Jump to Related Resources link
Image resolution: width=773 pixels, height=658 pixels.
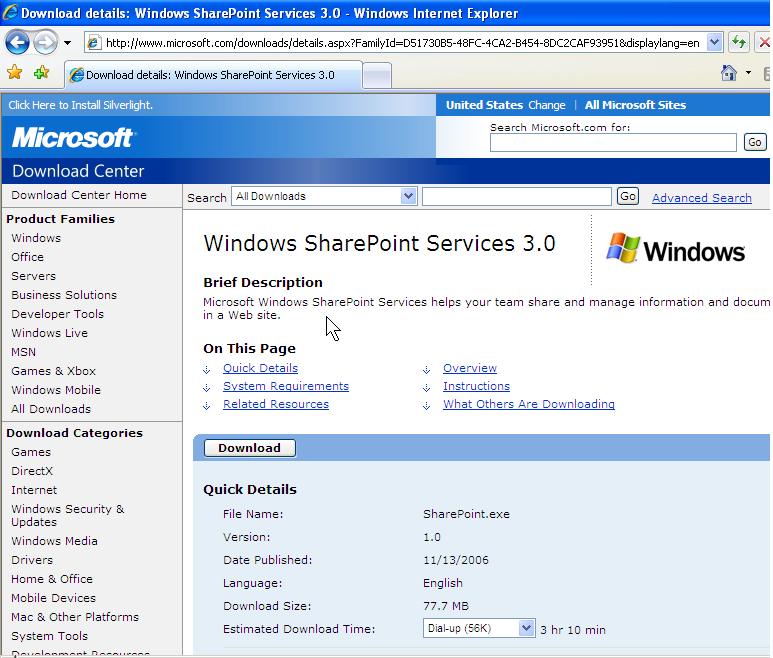coord(276,404)
